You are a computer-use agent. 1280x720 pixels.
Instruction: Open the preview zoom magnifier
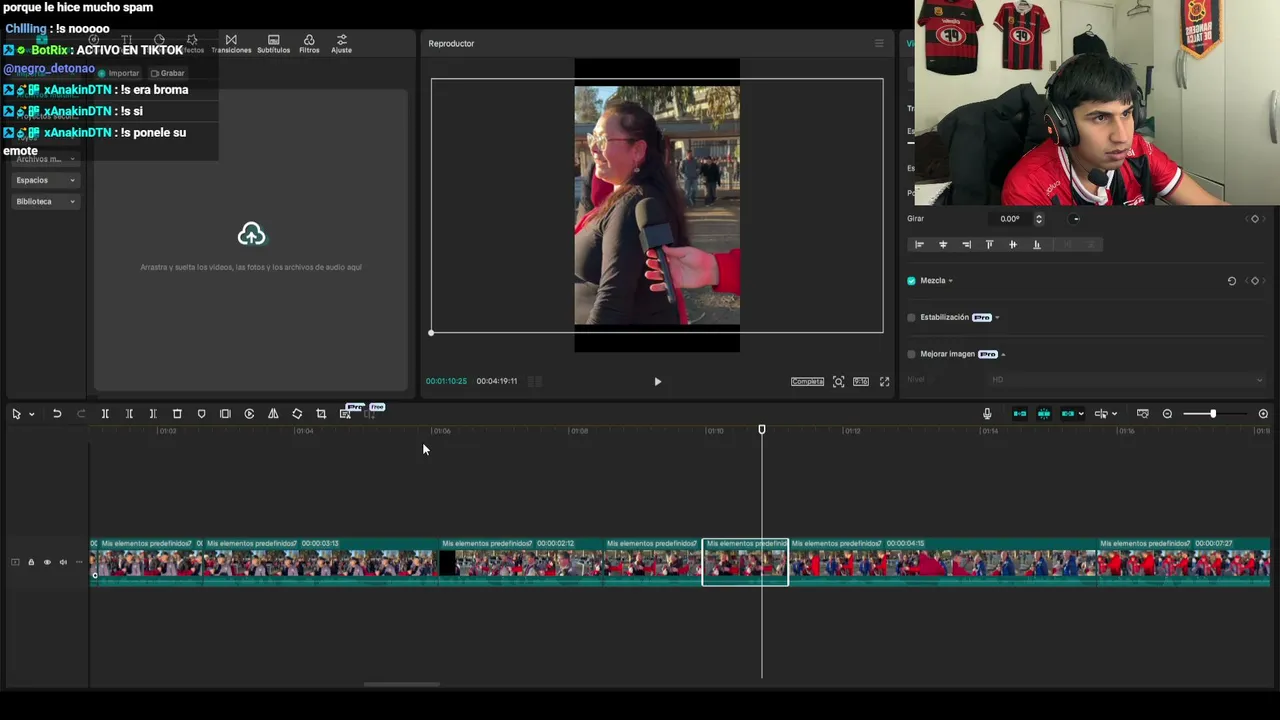838,382
